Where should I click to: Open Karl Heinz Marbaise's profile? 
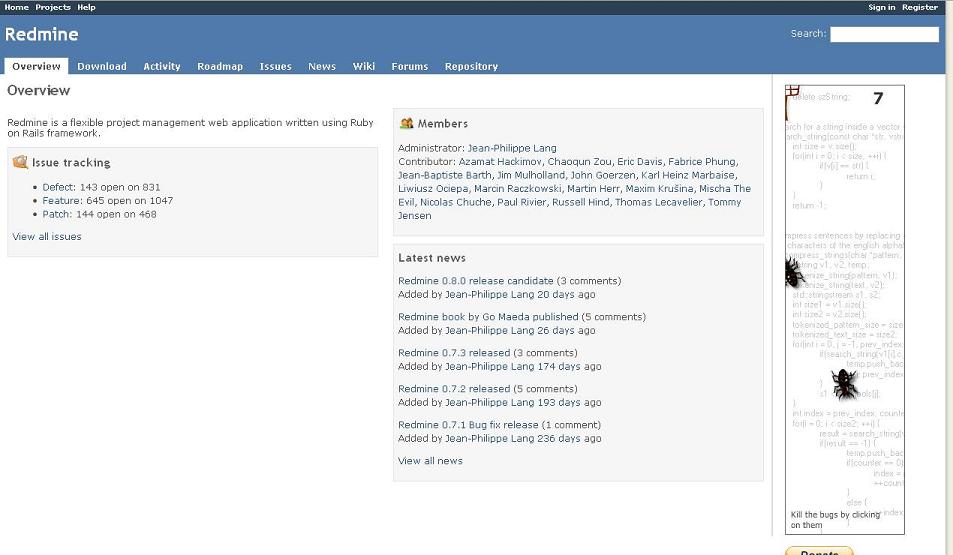coord(687,175)
